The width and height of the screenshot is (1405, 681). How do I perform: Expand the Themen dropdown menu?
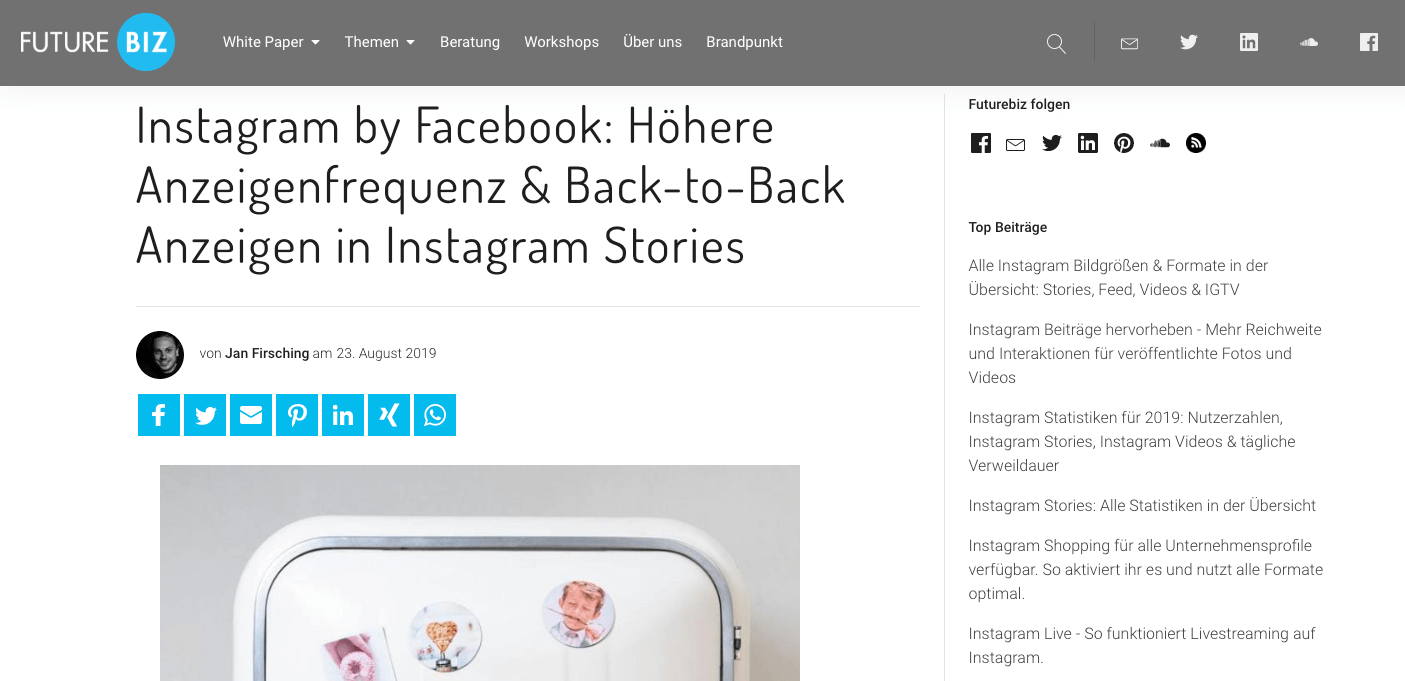click(379, 42)
